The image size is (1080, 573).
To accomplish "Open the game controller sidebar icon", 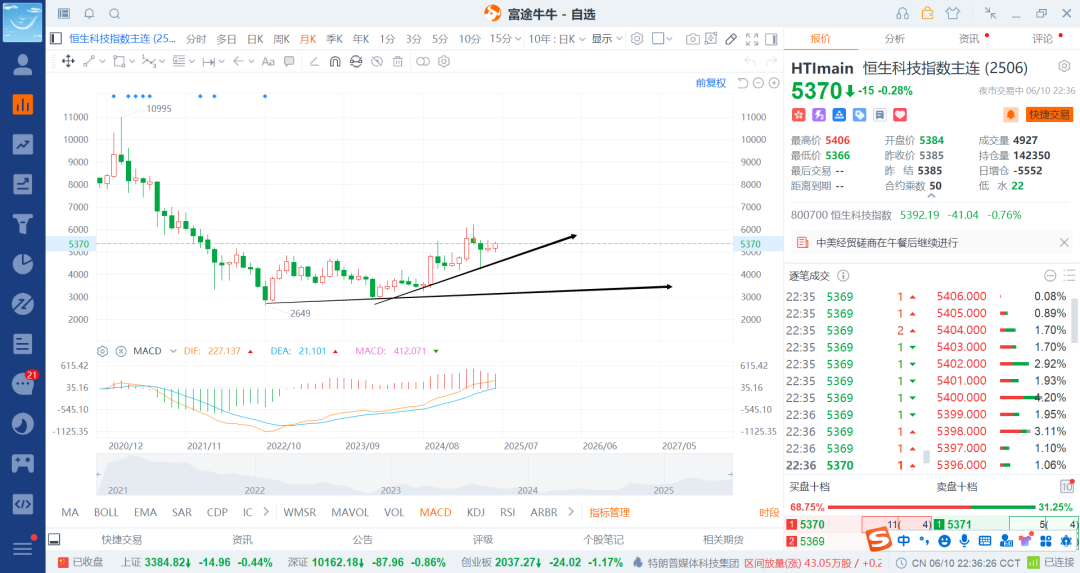I will (23, 463).
